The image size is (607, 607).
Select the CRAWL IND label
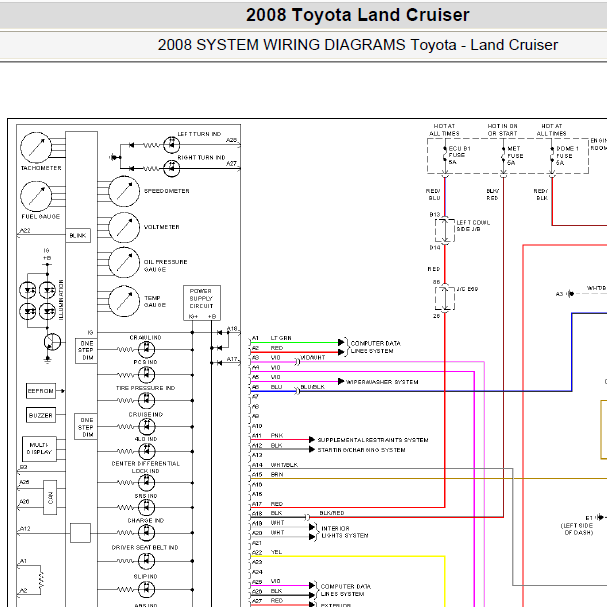(x=145, y=338)
